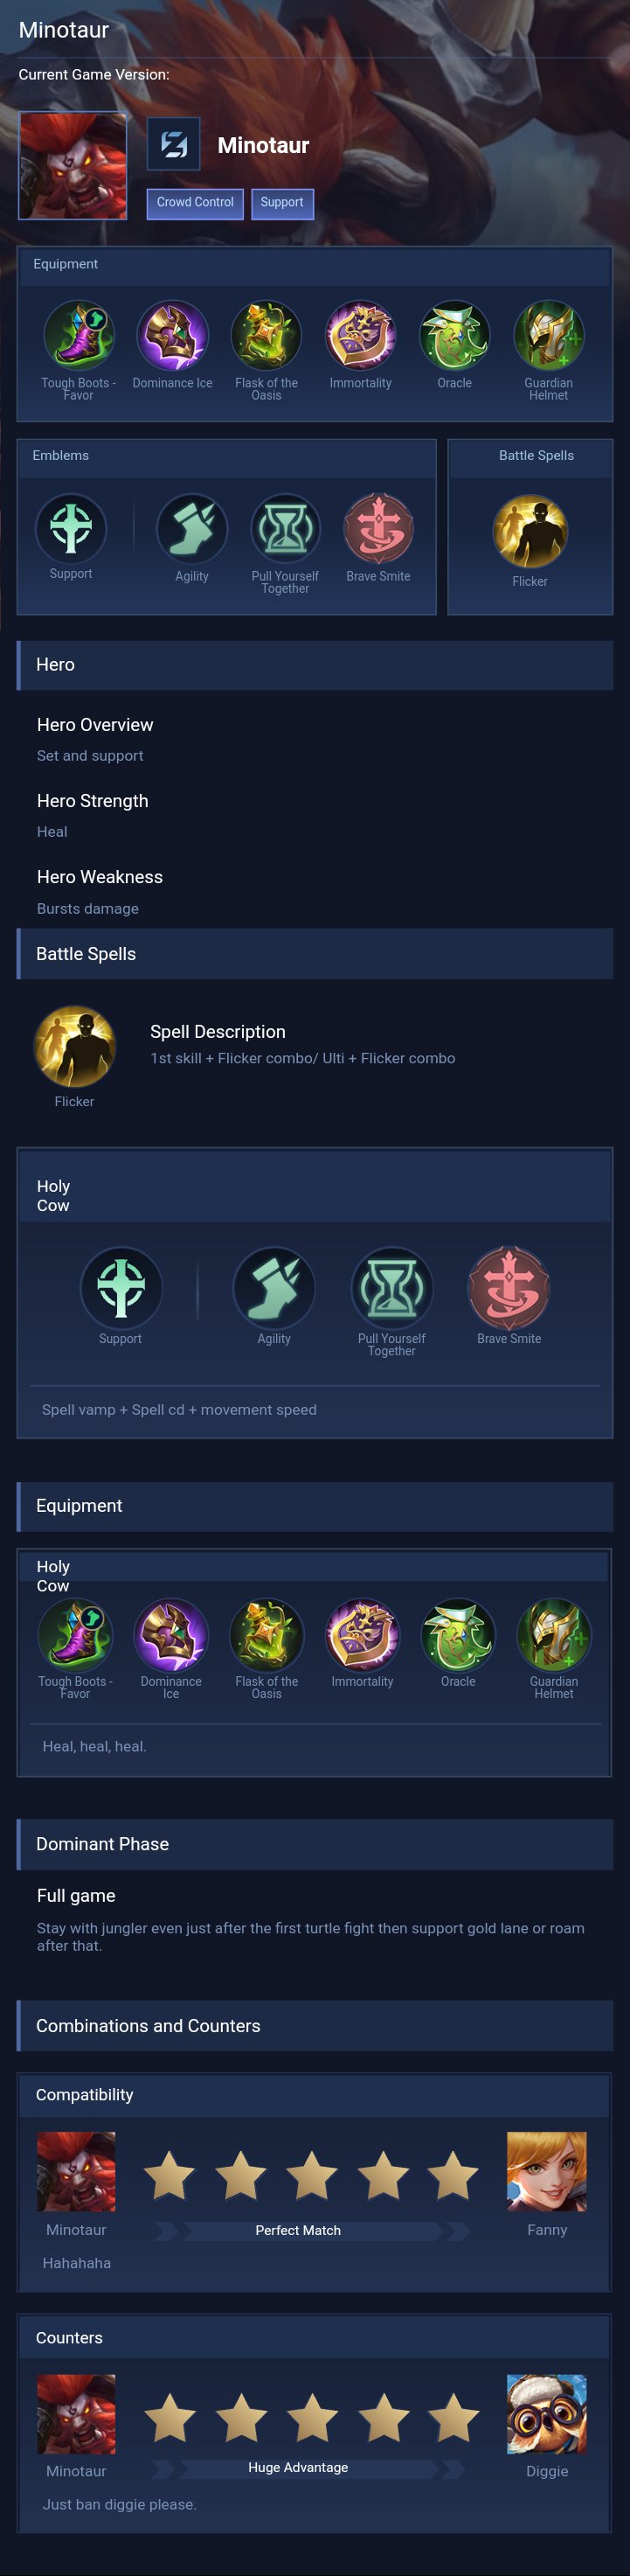Select the Dominance Ice icon in the top Equipment panel
Image resolution: width=630 pixels, height=2576 pixels.
click(172, 336)
